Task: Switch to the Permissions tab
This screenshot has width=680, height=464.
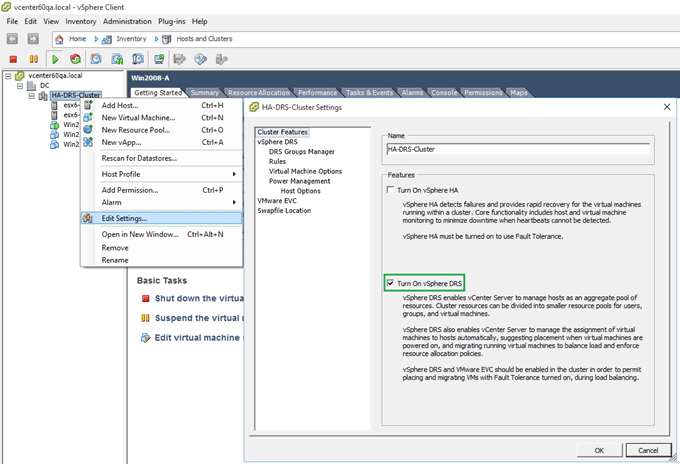Action: [483, 92]
